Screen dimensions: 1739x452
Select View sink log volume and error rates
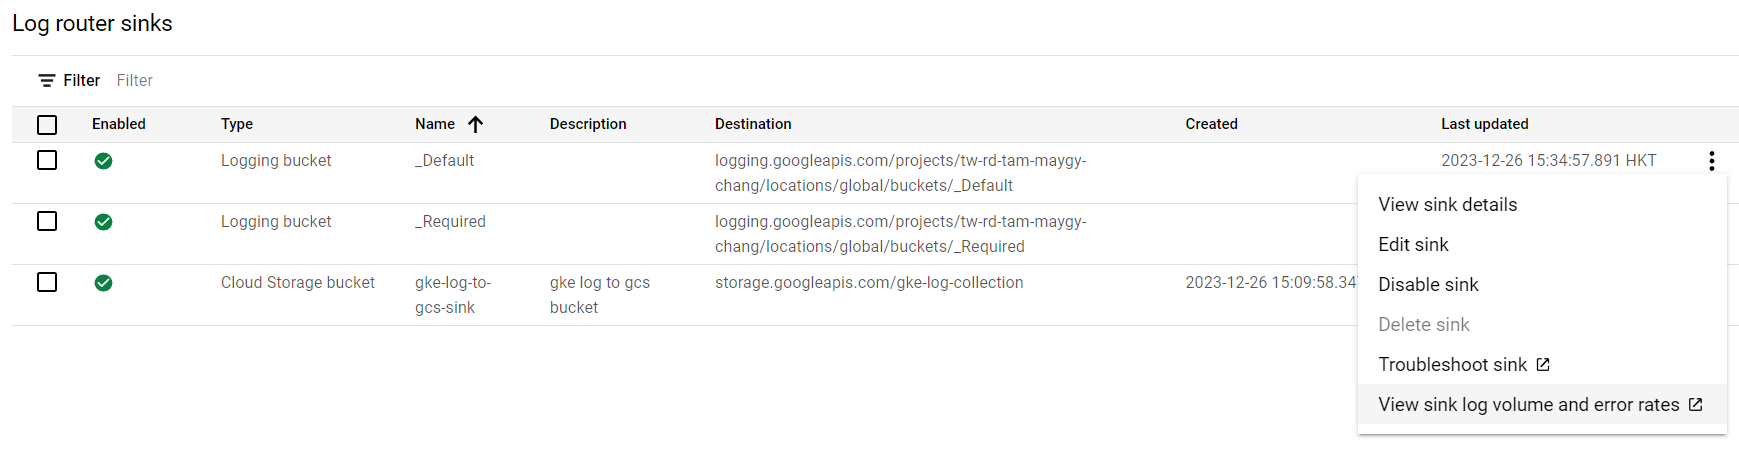coord(1528,405)
